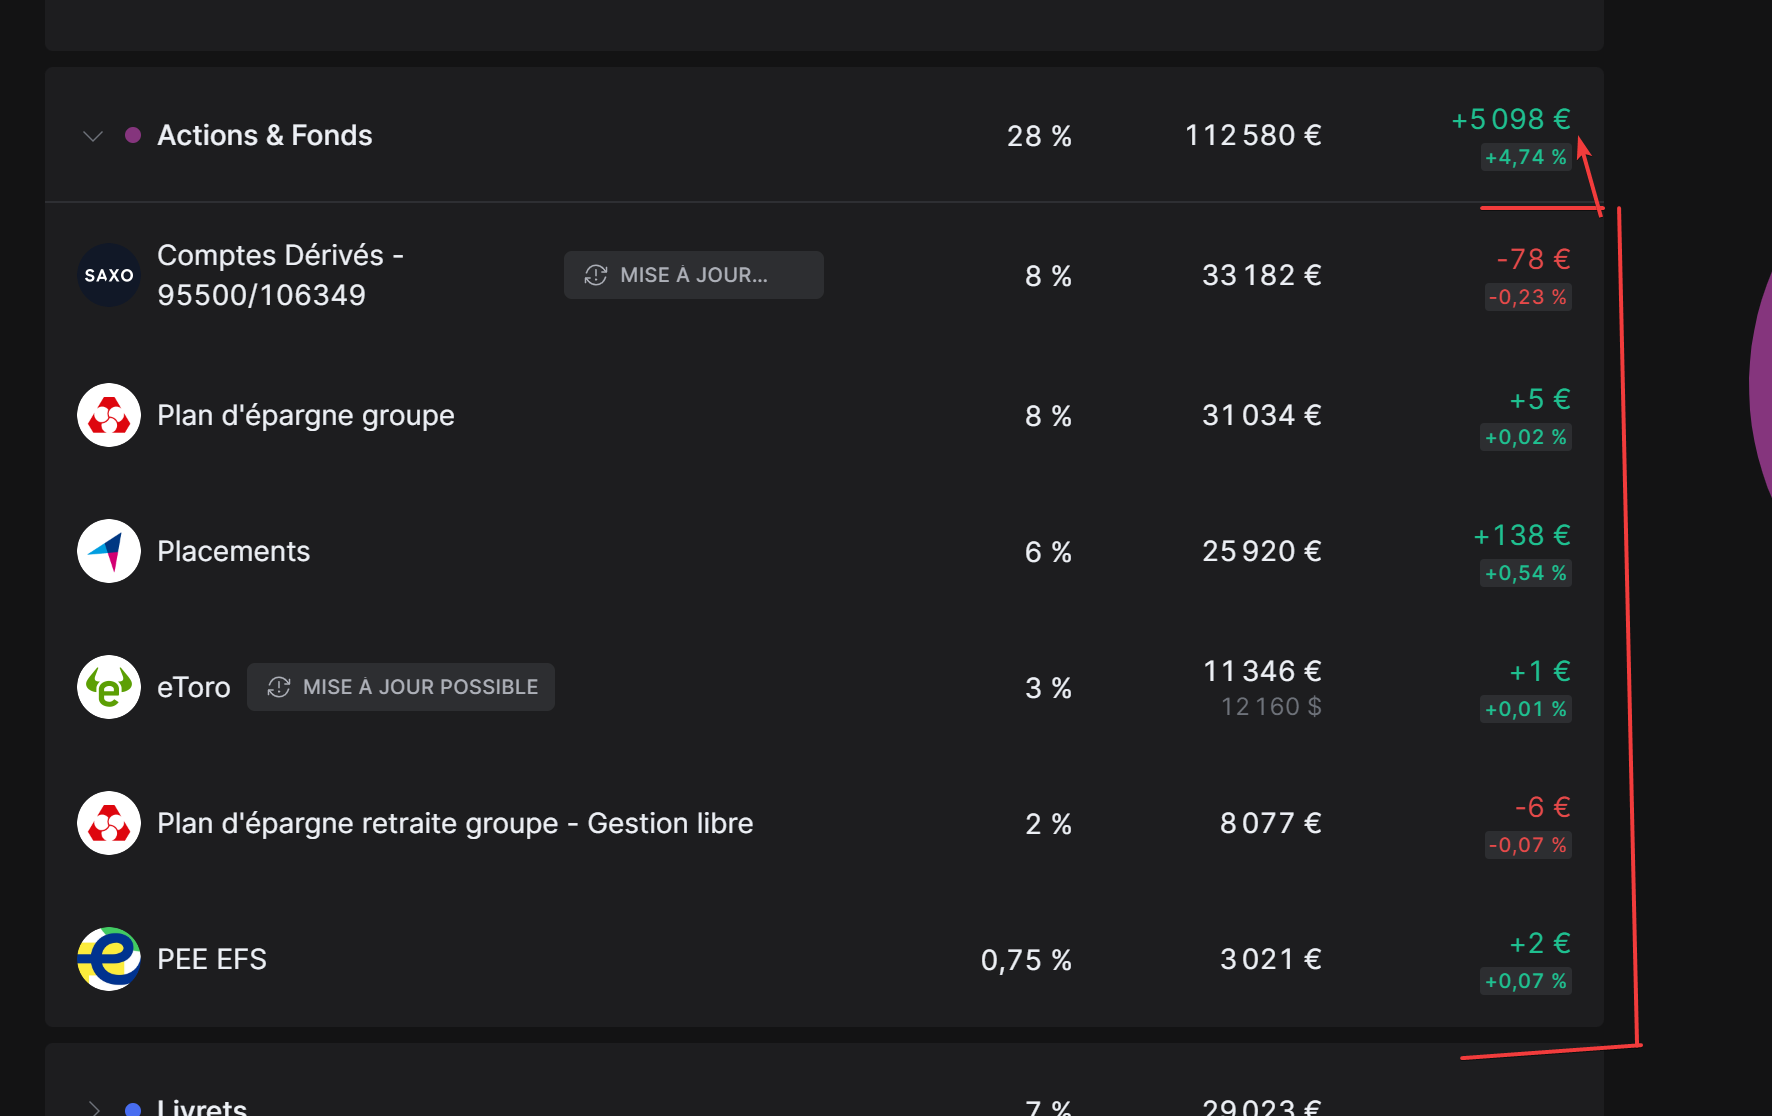Select the PEE EFS account name

212,959
